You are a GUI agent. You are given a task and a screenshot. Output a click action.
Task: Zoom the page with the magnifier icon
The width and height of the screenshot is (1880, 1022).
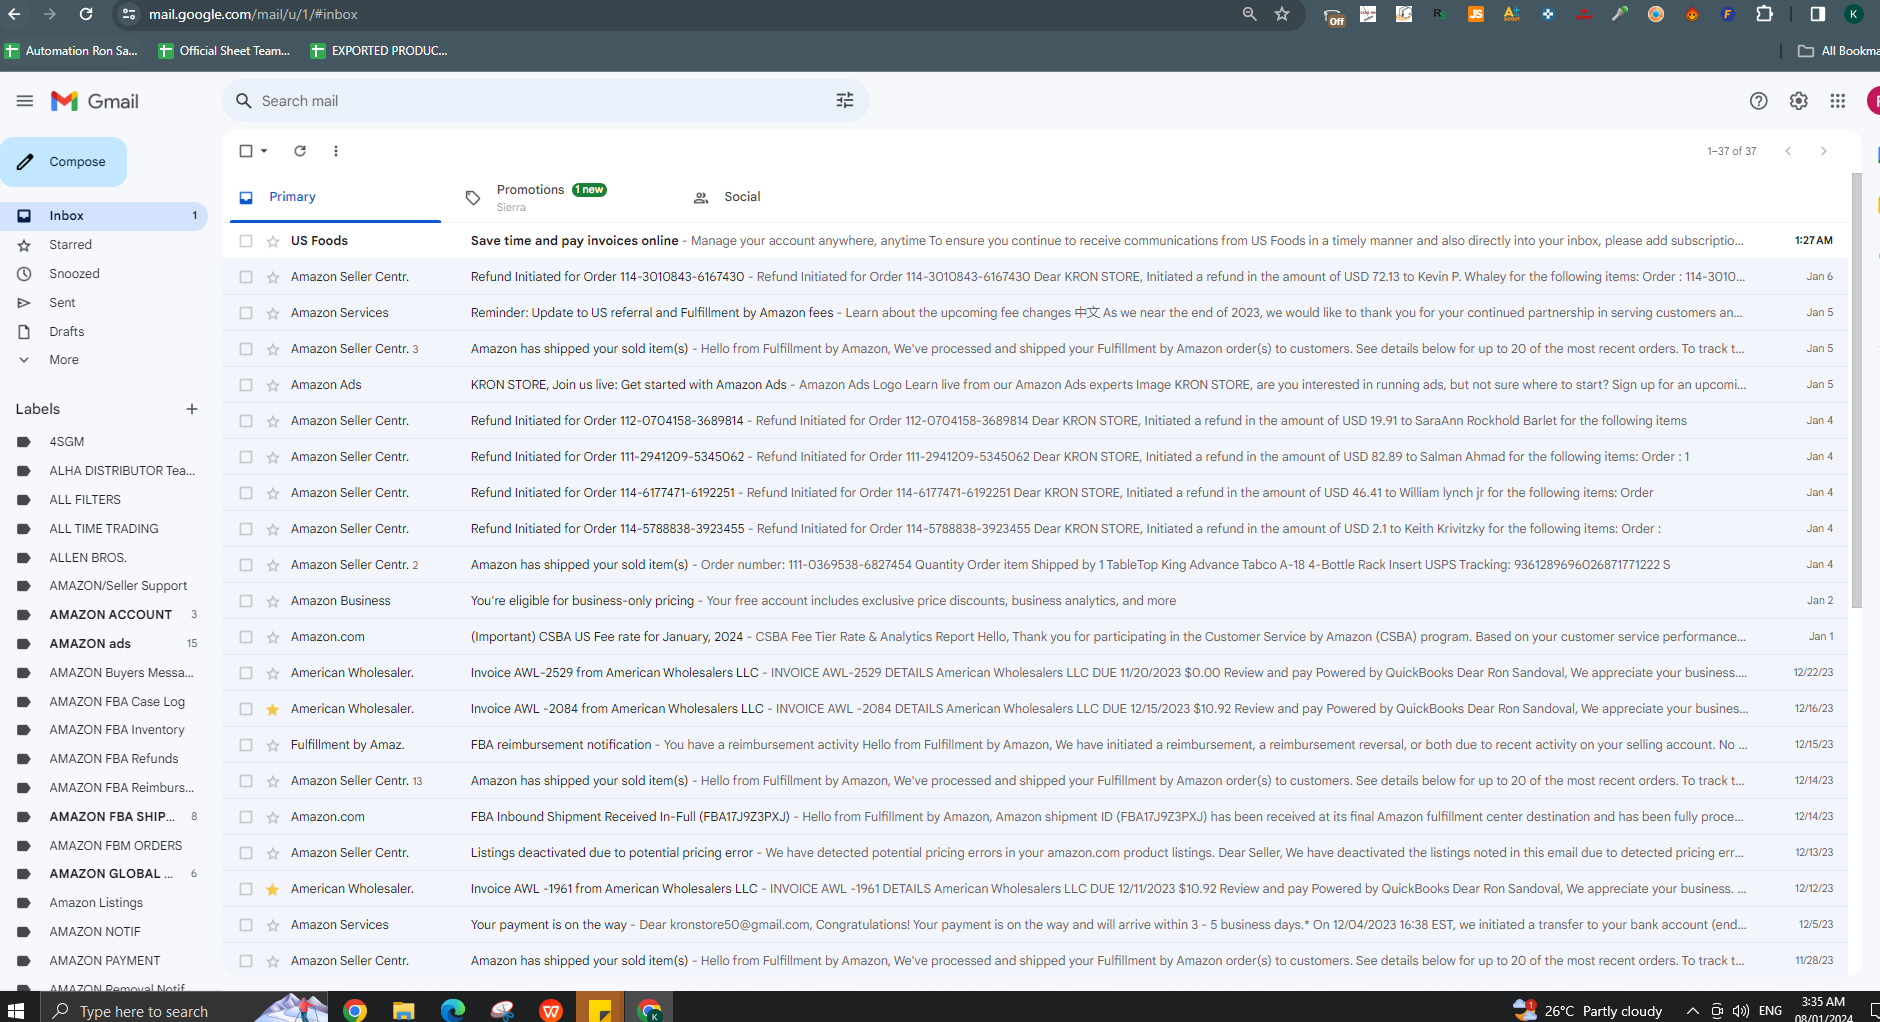(1249, 14)
